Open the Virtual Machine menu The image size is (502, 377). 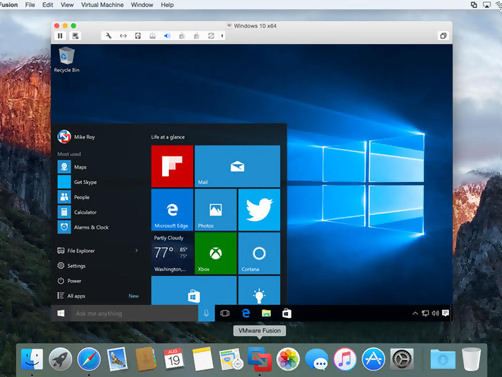[102, 5]
